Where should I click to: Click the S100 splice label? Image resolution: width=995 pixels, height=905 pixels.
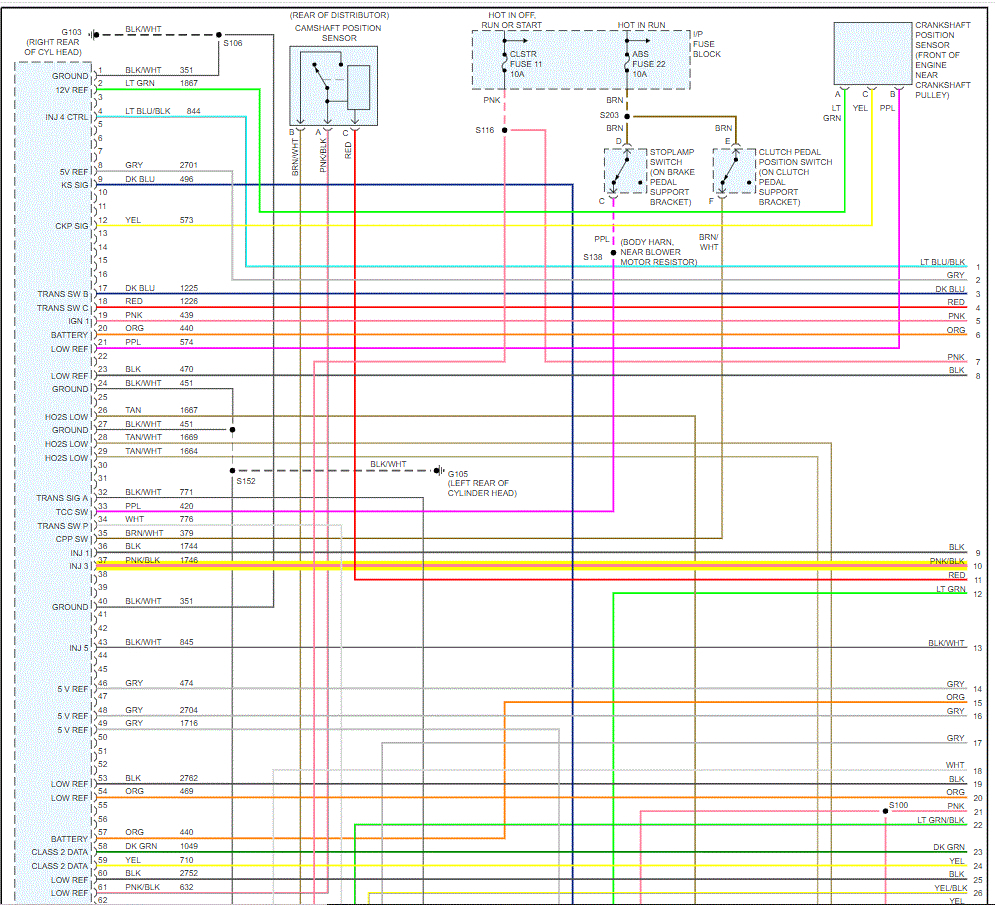(899, 805)
